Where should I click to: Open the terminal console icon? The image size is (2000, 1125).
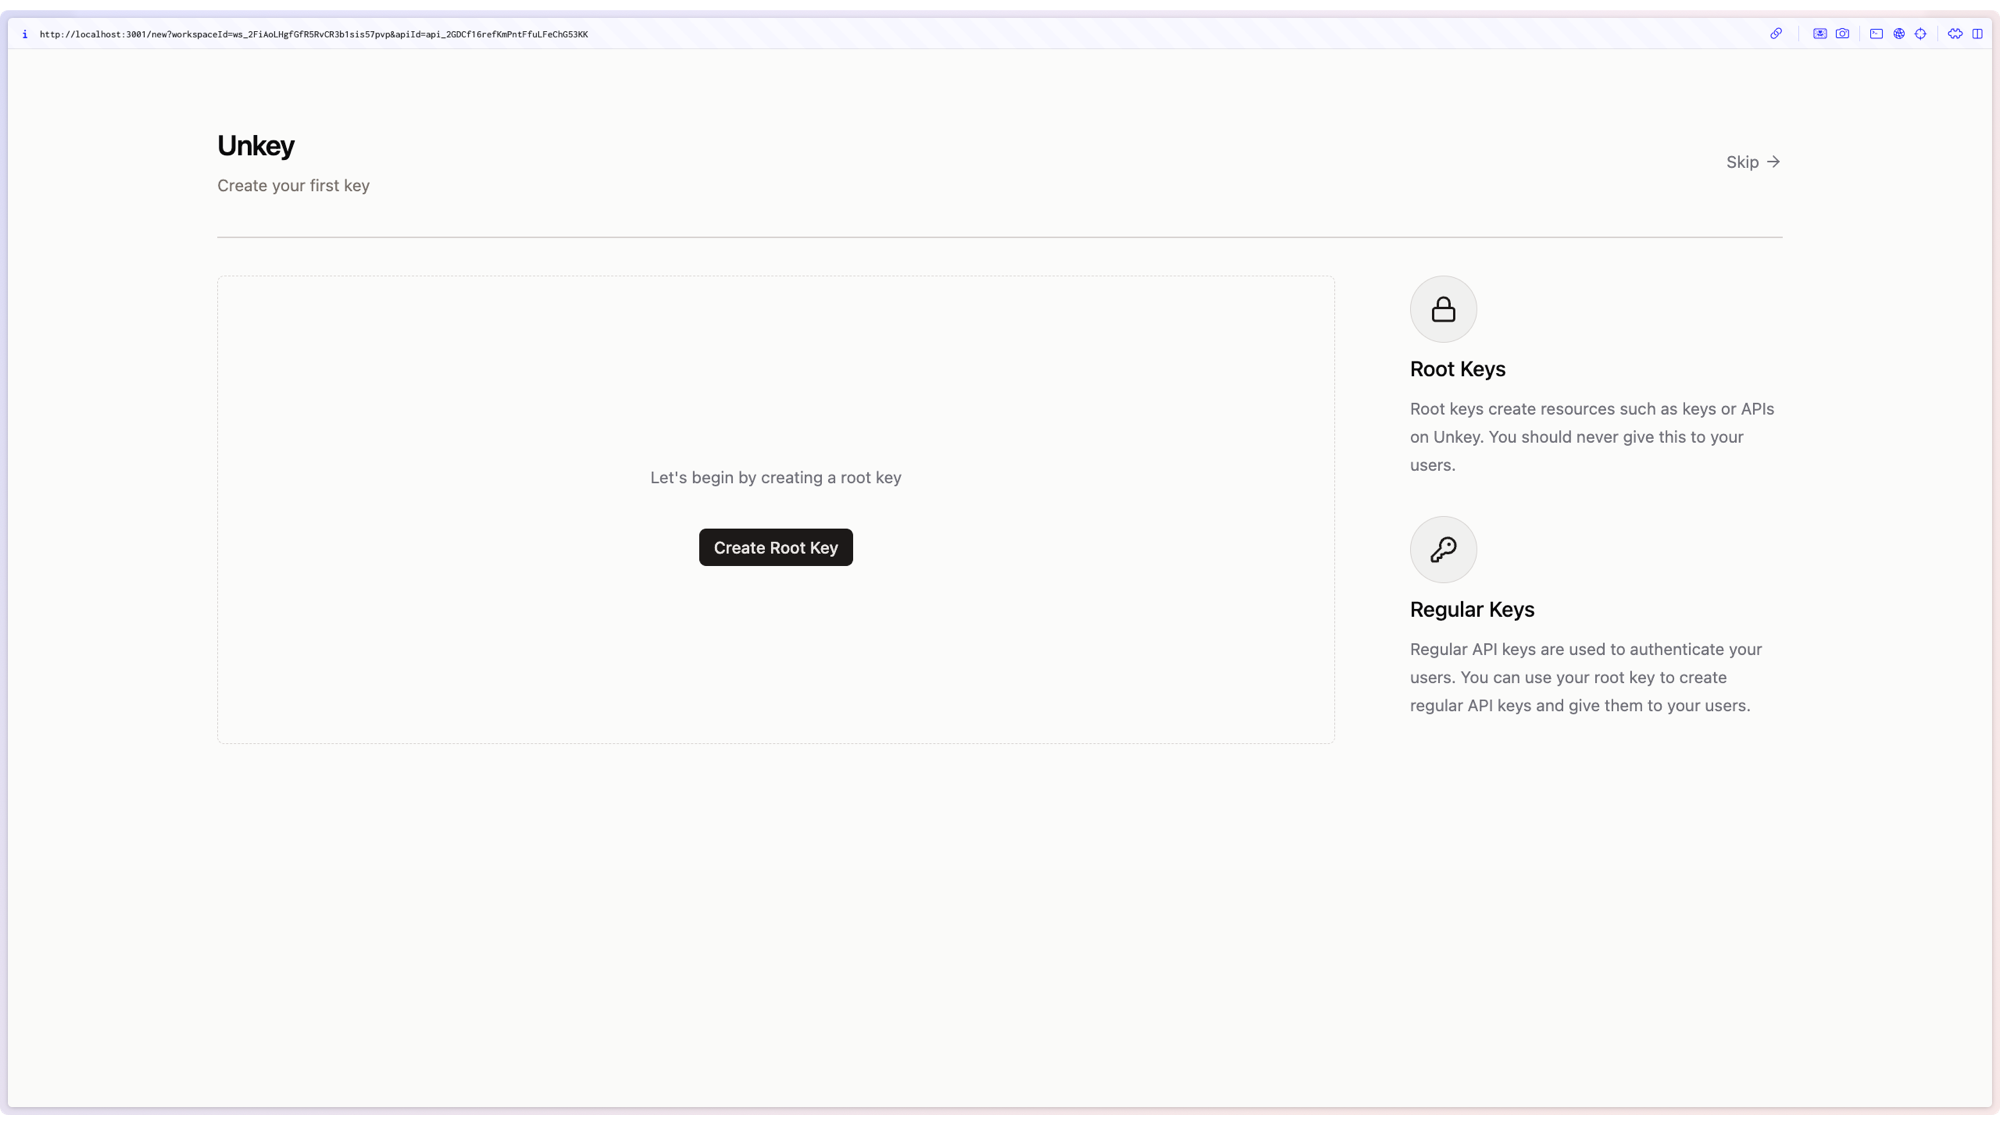click(1876, 34)
